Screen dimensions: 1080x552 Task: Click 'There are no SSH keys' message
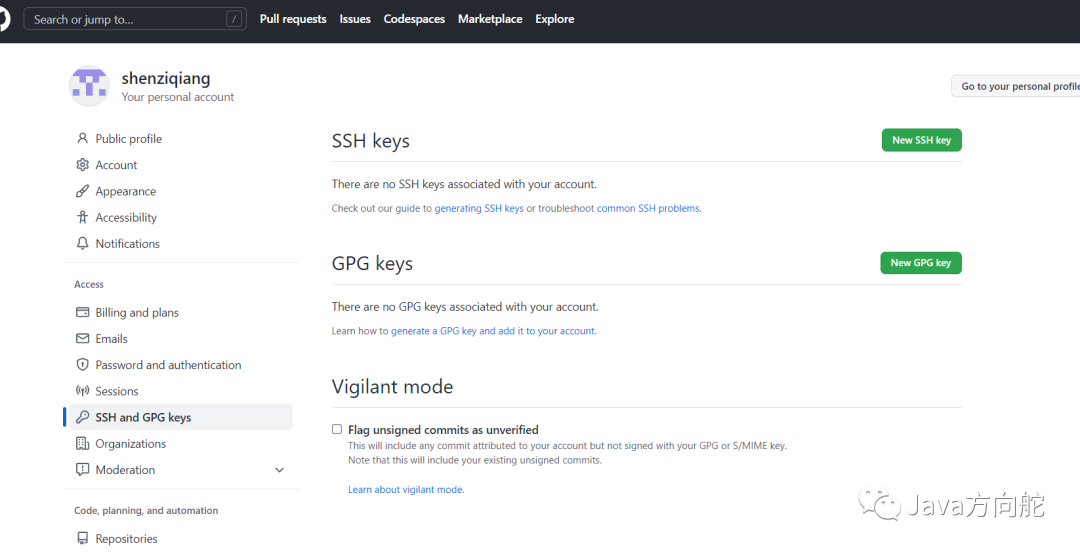[464, 184]
